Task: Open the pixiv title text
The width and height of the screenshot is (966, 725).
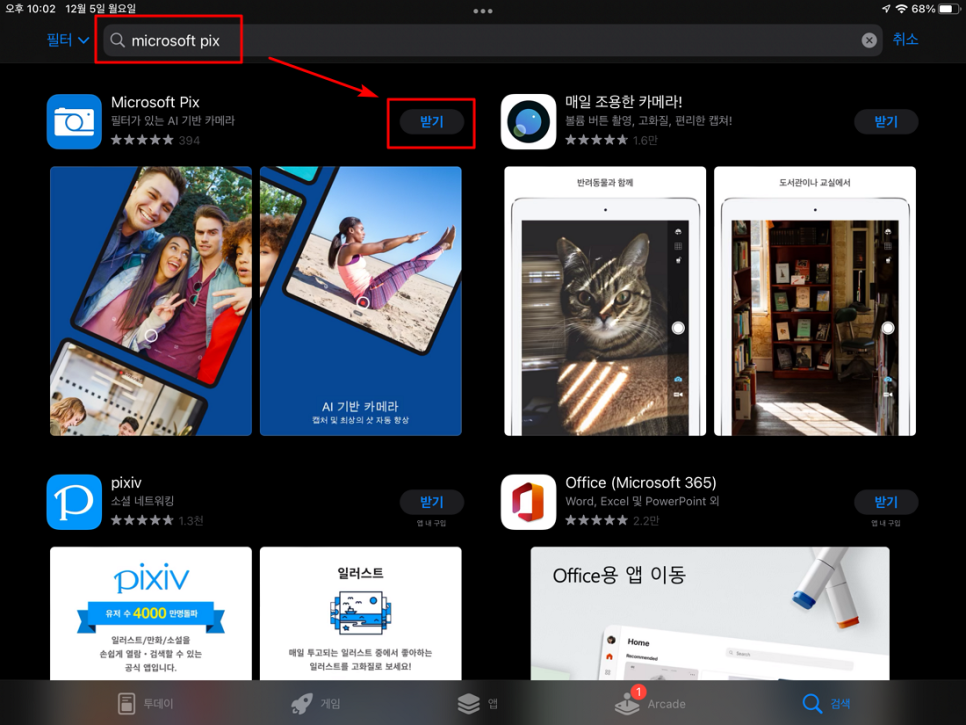Action: coord(126,482)
